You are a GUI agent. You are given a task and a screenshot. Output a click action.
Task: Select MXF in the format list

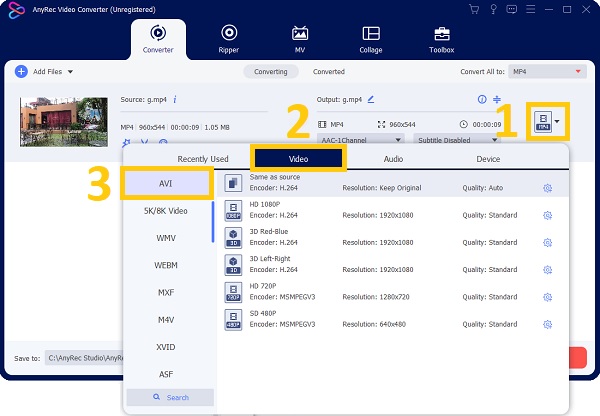click(x=166, y=293)
